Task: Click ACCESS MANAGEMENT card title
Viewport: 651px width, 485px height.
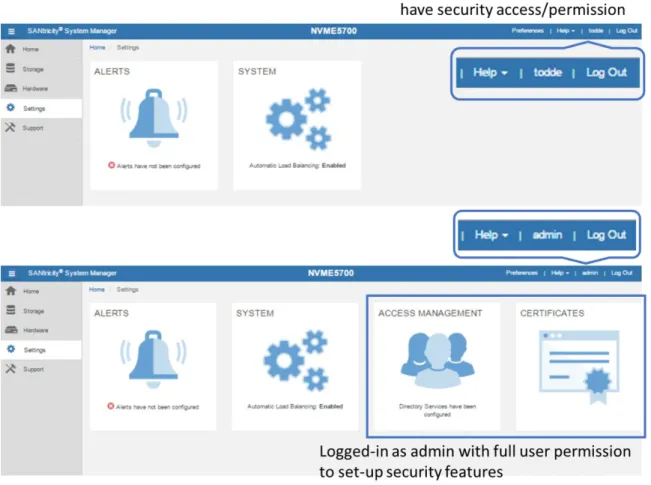Action: click(x=430, y=313)
